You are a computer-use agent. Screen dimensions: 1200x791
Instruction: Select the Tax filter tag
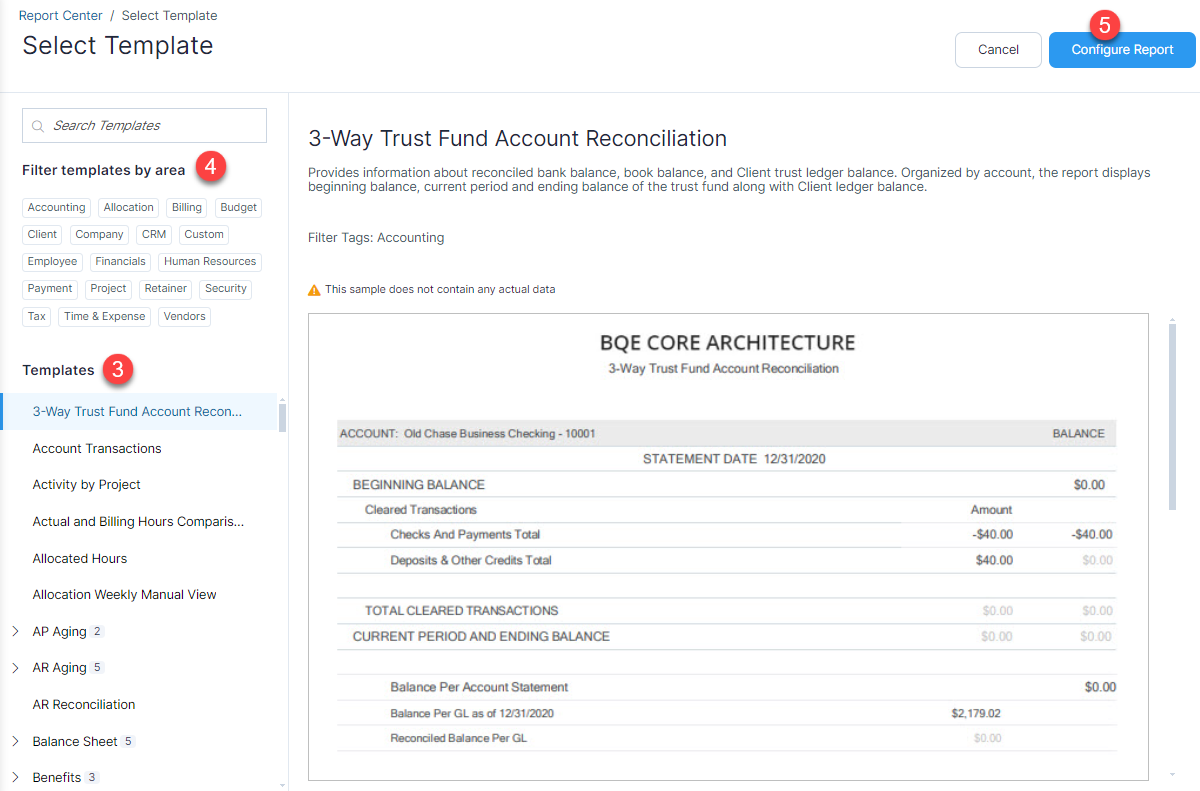tap(37, 316)
